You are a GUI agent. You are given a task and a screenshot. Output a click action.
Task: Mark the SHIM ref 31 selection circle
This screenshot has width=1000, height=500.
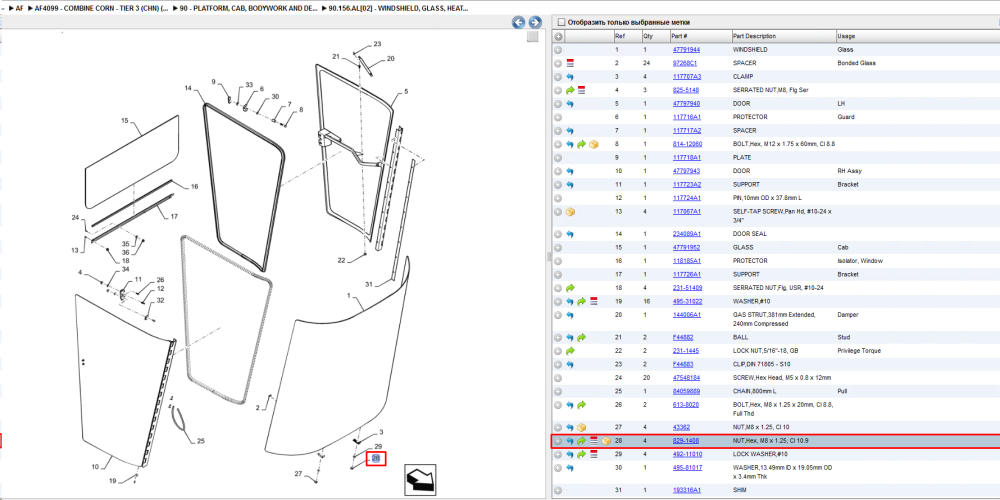(x=558, y=490)
